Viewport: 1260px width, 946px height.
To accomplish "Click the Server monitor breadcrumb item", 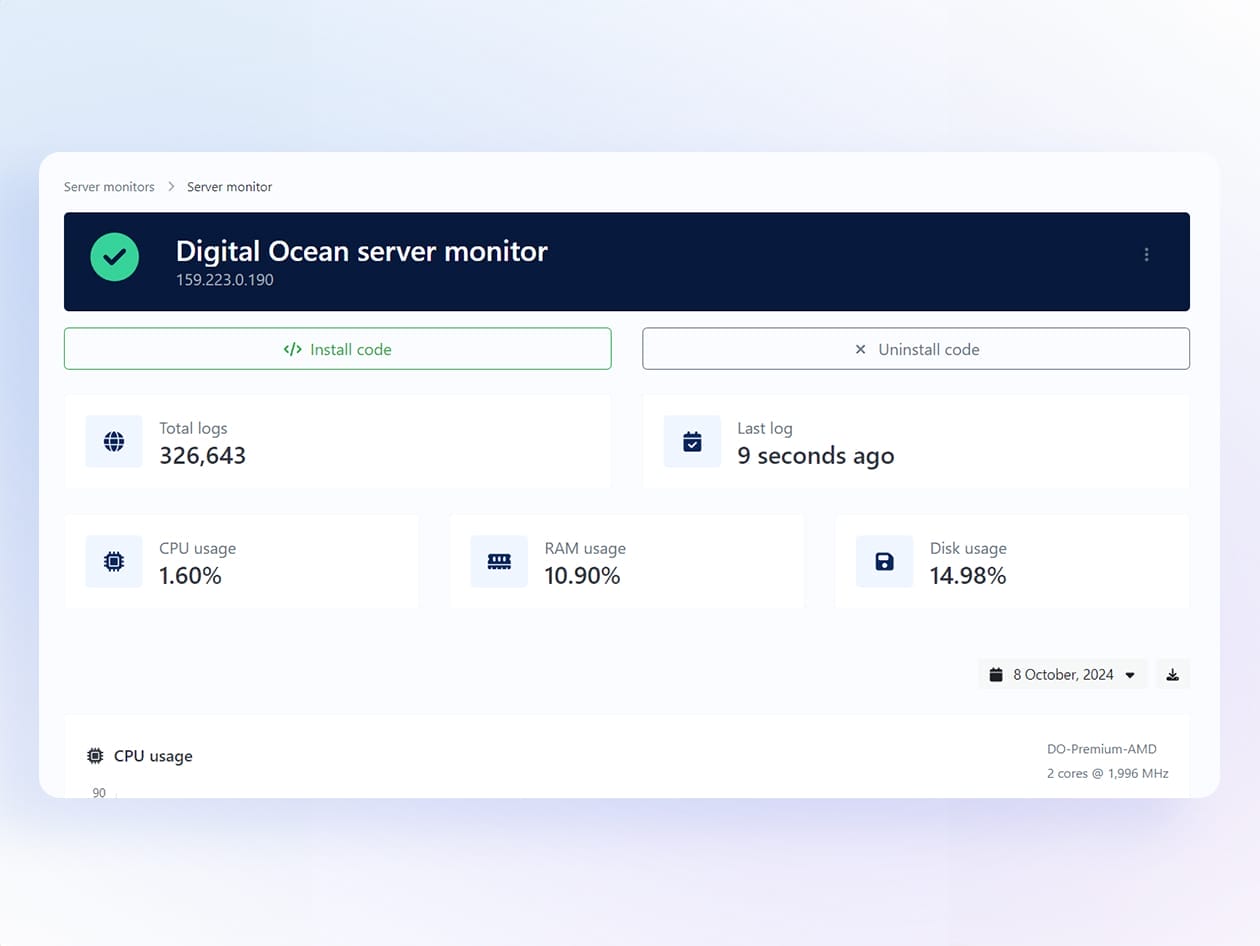I will coord(229,187).
